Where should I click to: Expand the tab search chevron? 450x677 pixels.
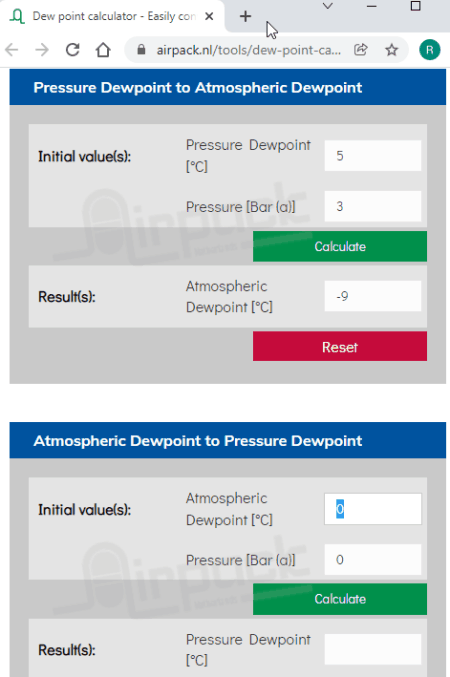328,6
